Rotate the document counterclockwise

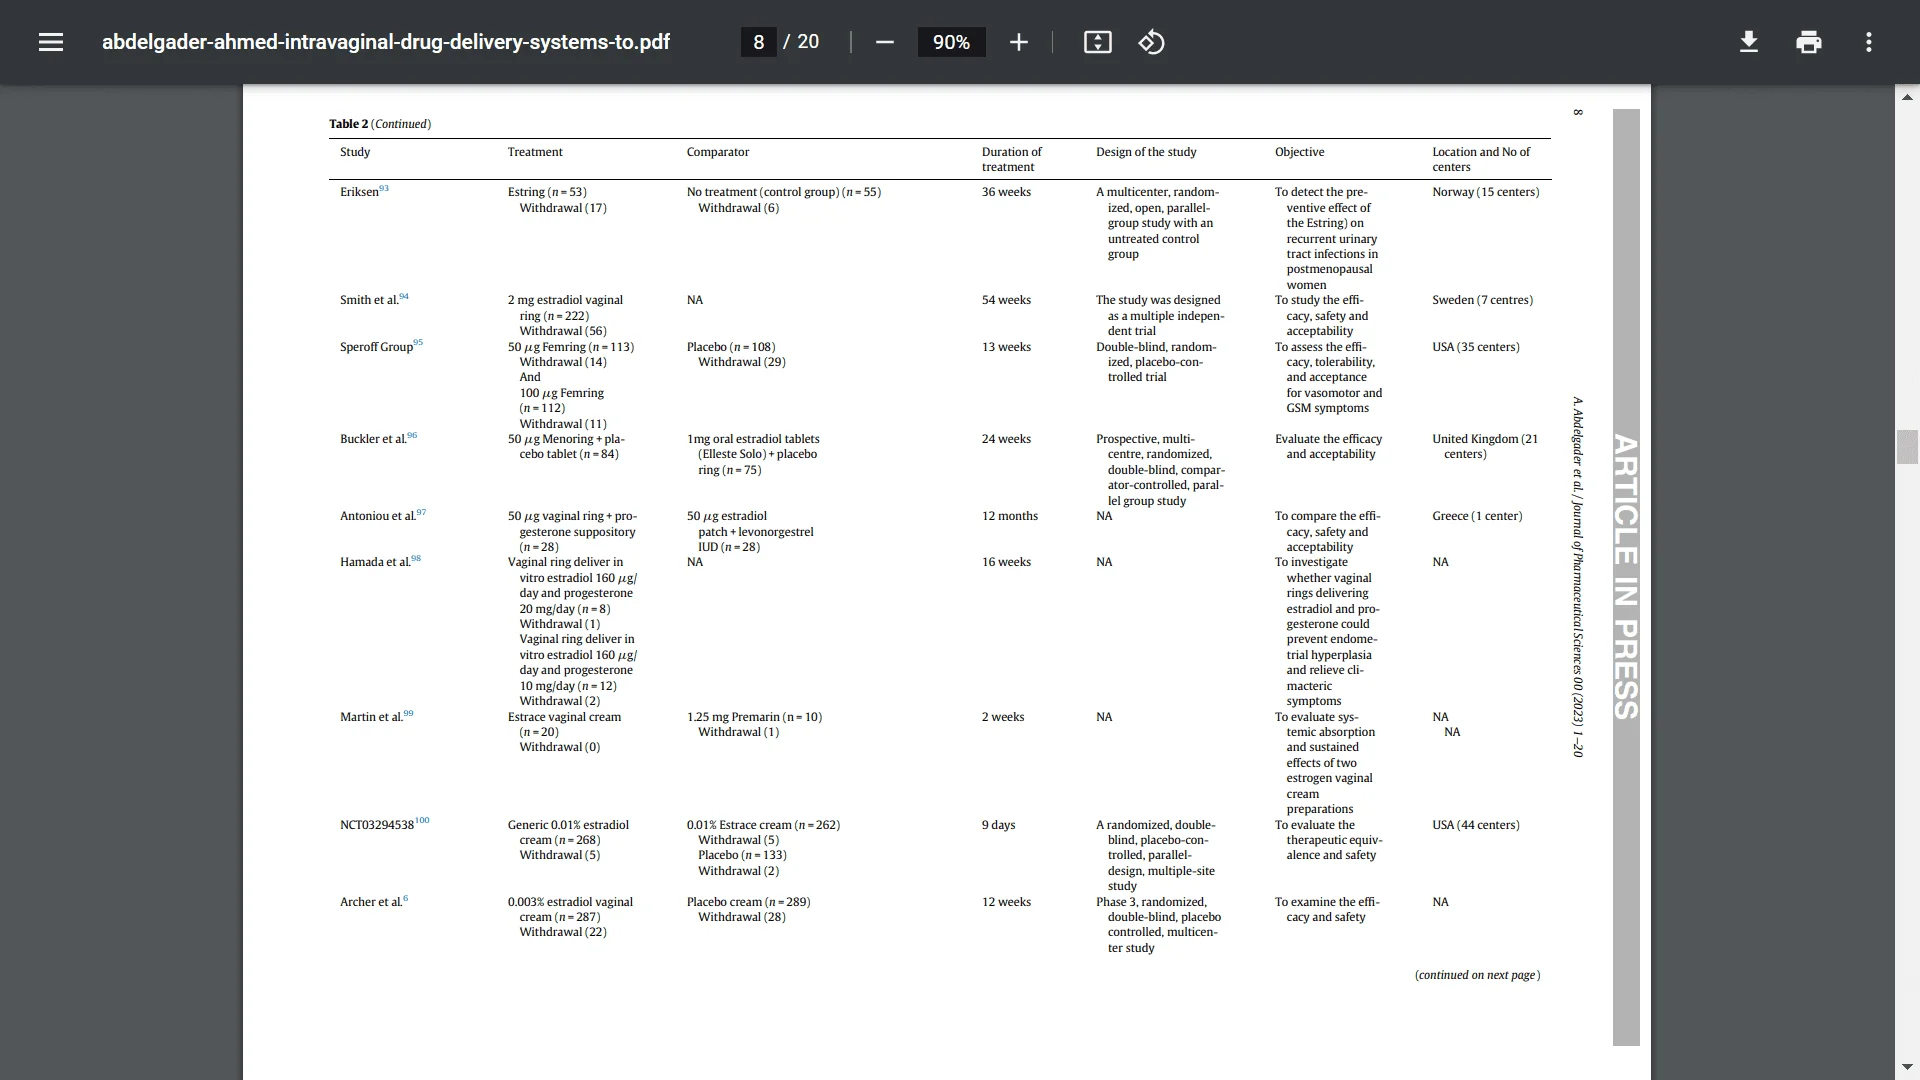point(1151,42)
